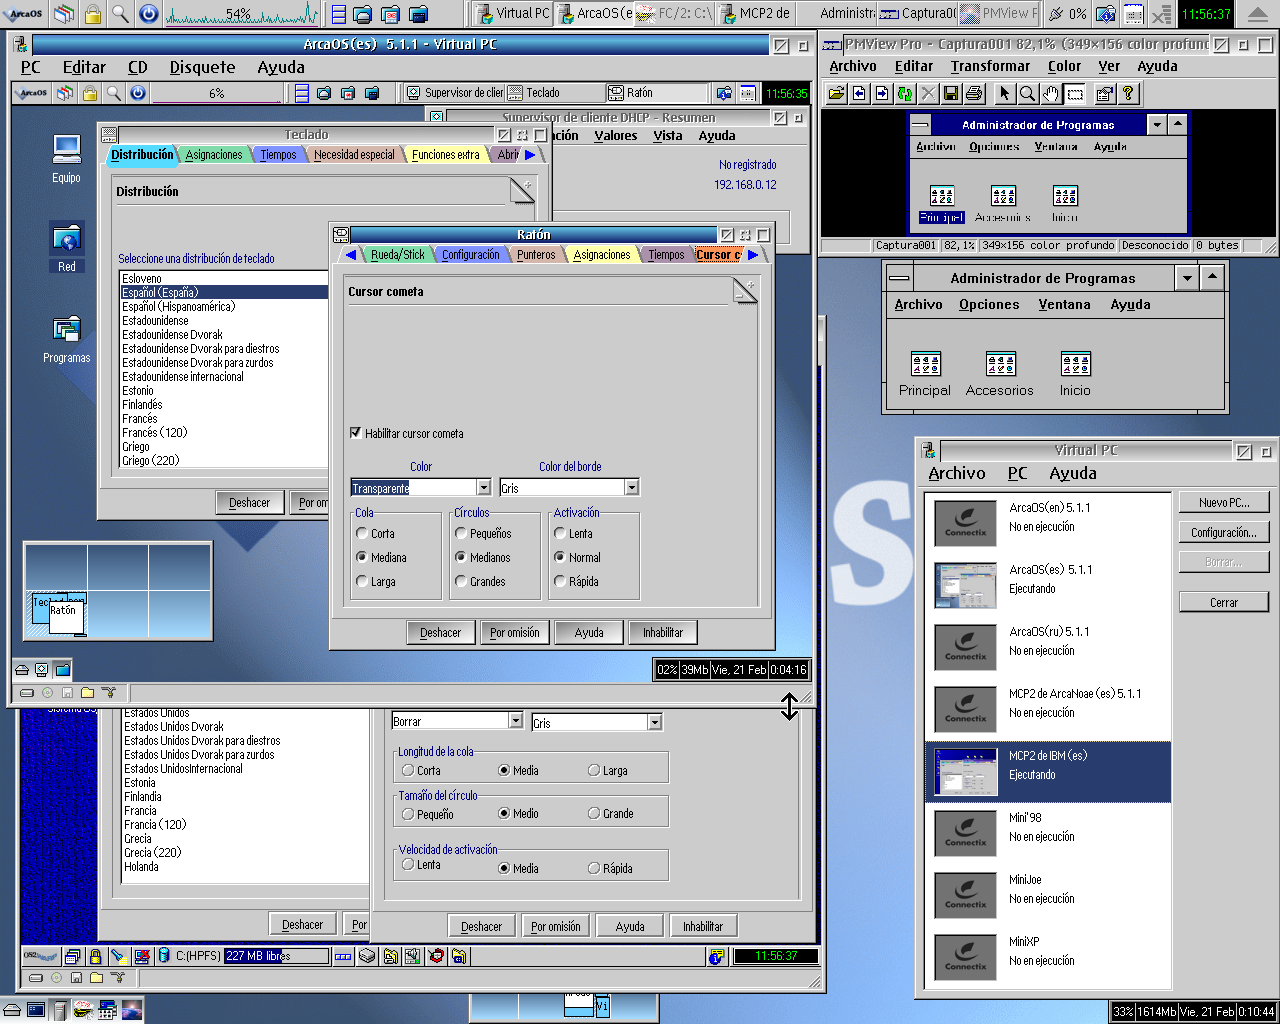Expand the Color del borde Gris dropdown
This screenshot has height=1024, width=1280.
631,488
